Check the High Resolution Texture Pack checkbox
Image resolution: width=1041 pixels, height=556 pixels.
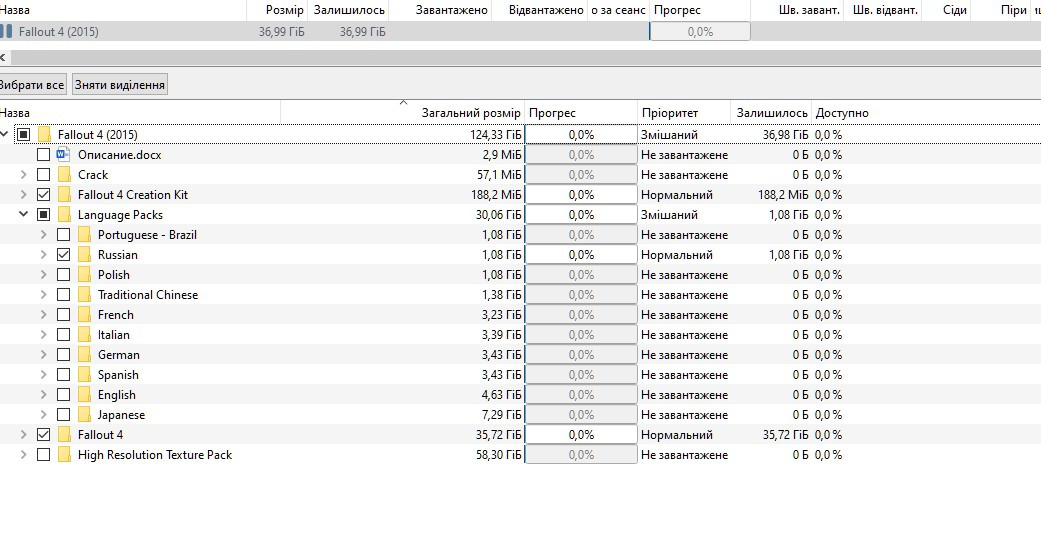[43, 455]
